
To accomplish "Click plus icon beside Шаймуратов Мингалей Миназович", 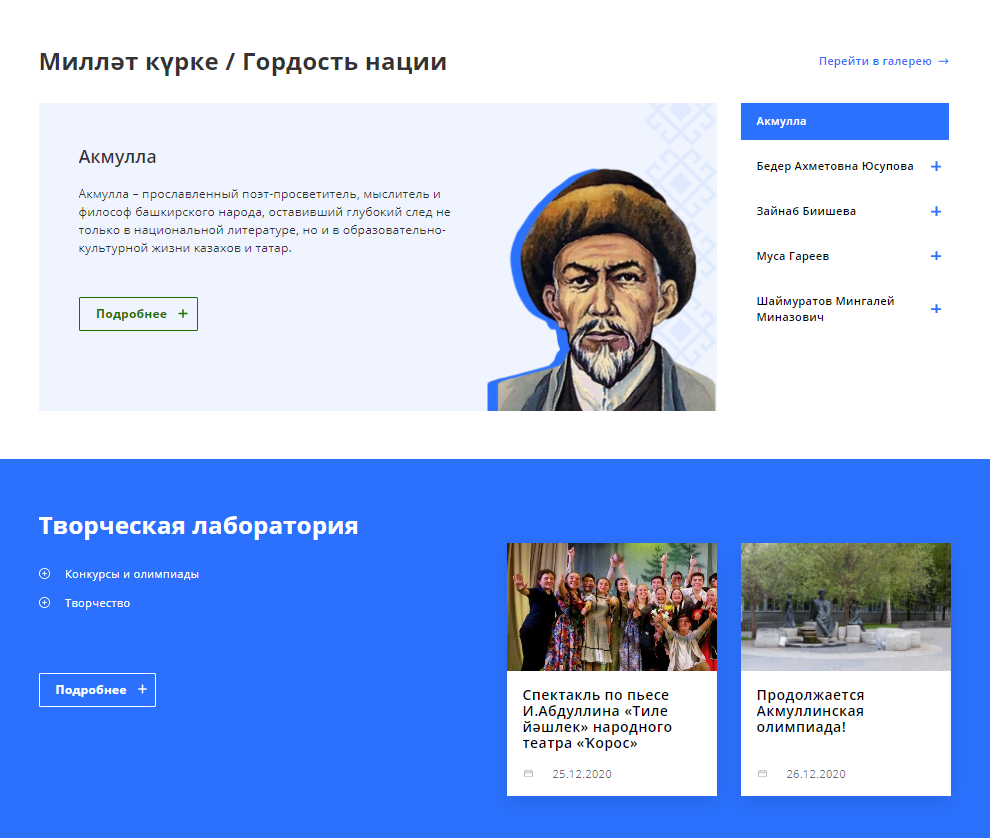I will [x=936, y=309].
